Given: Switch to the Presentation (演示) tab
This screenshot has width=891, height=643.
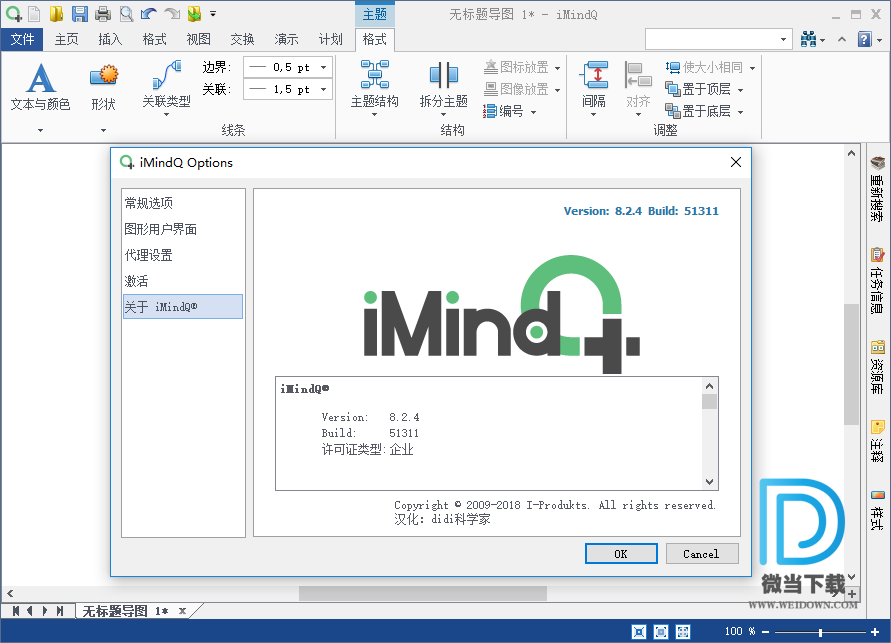Looking at the screenshot, I should pos(286,39).
